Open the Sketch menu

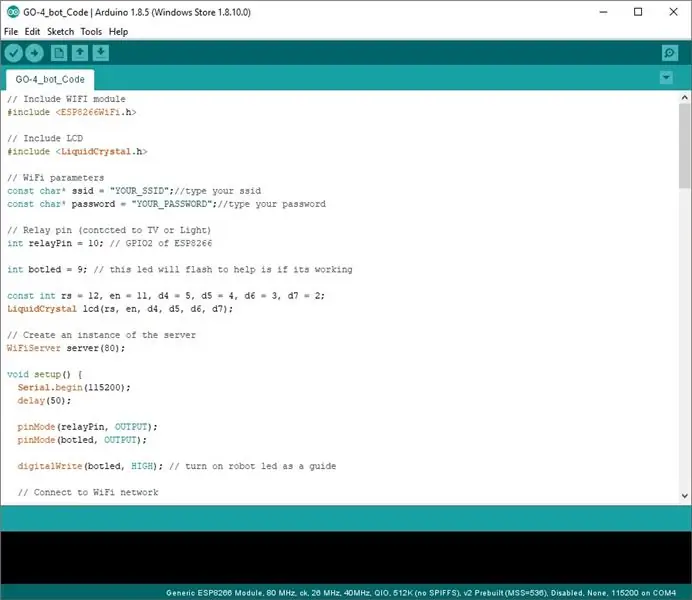pyautogui.click(x=60, y=32)
